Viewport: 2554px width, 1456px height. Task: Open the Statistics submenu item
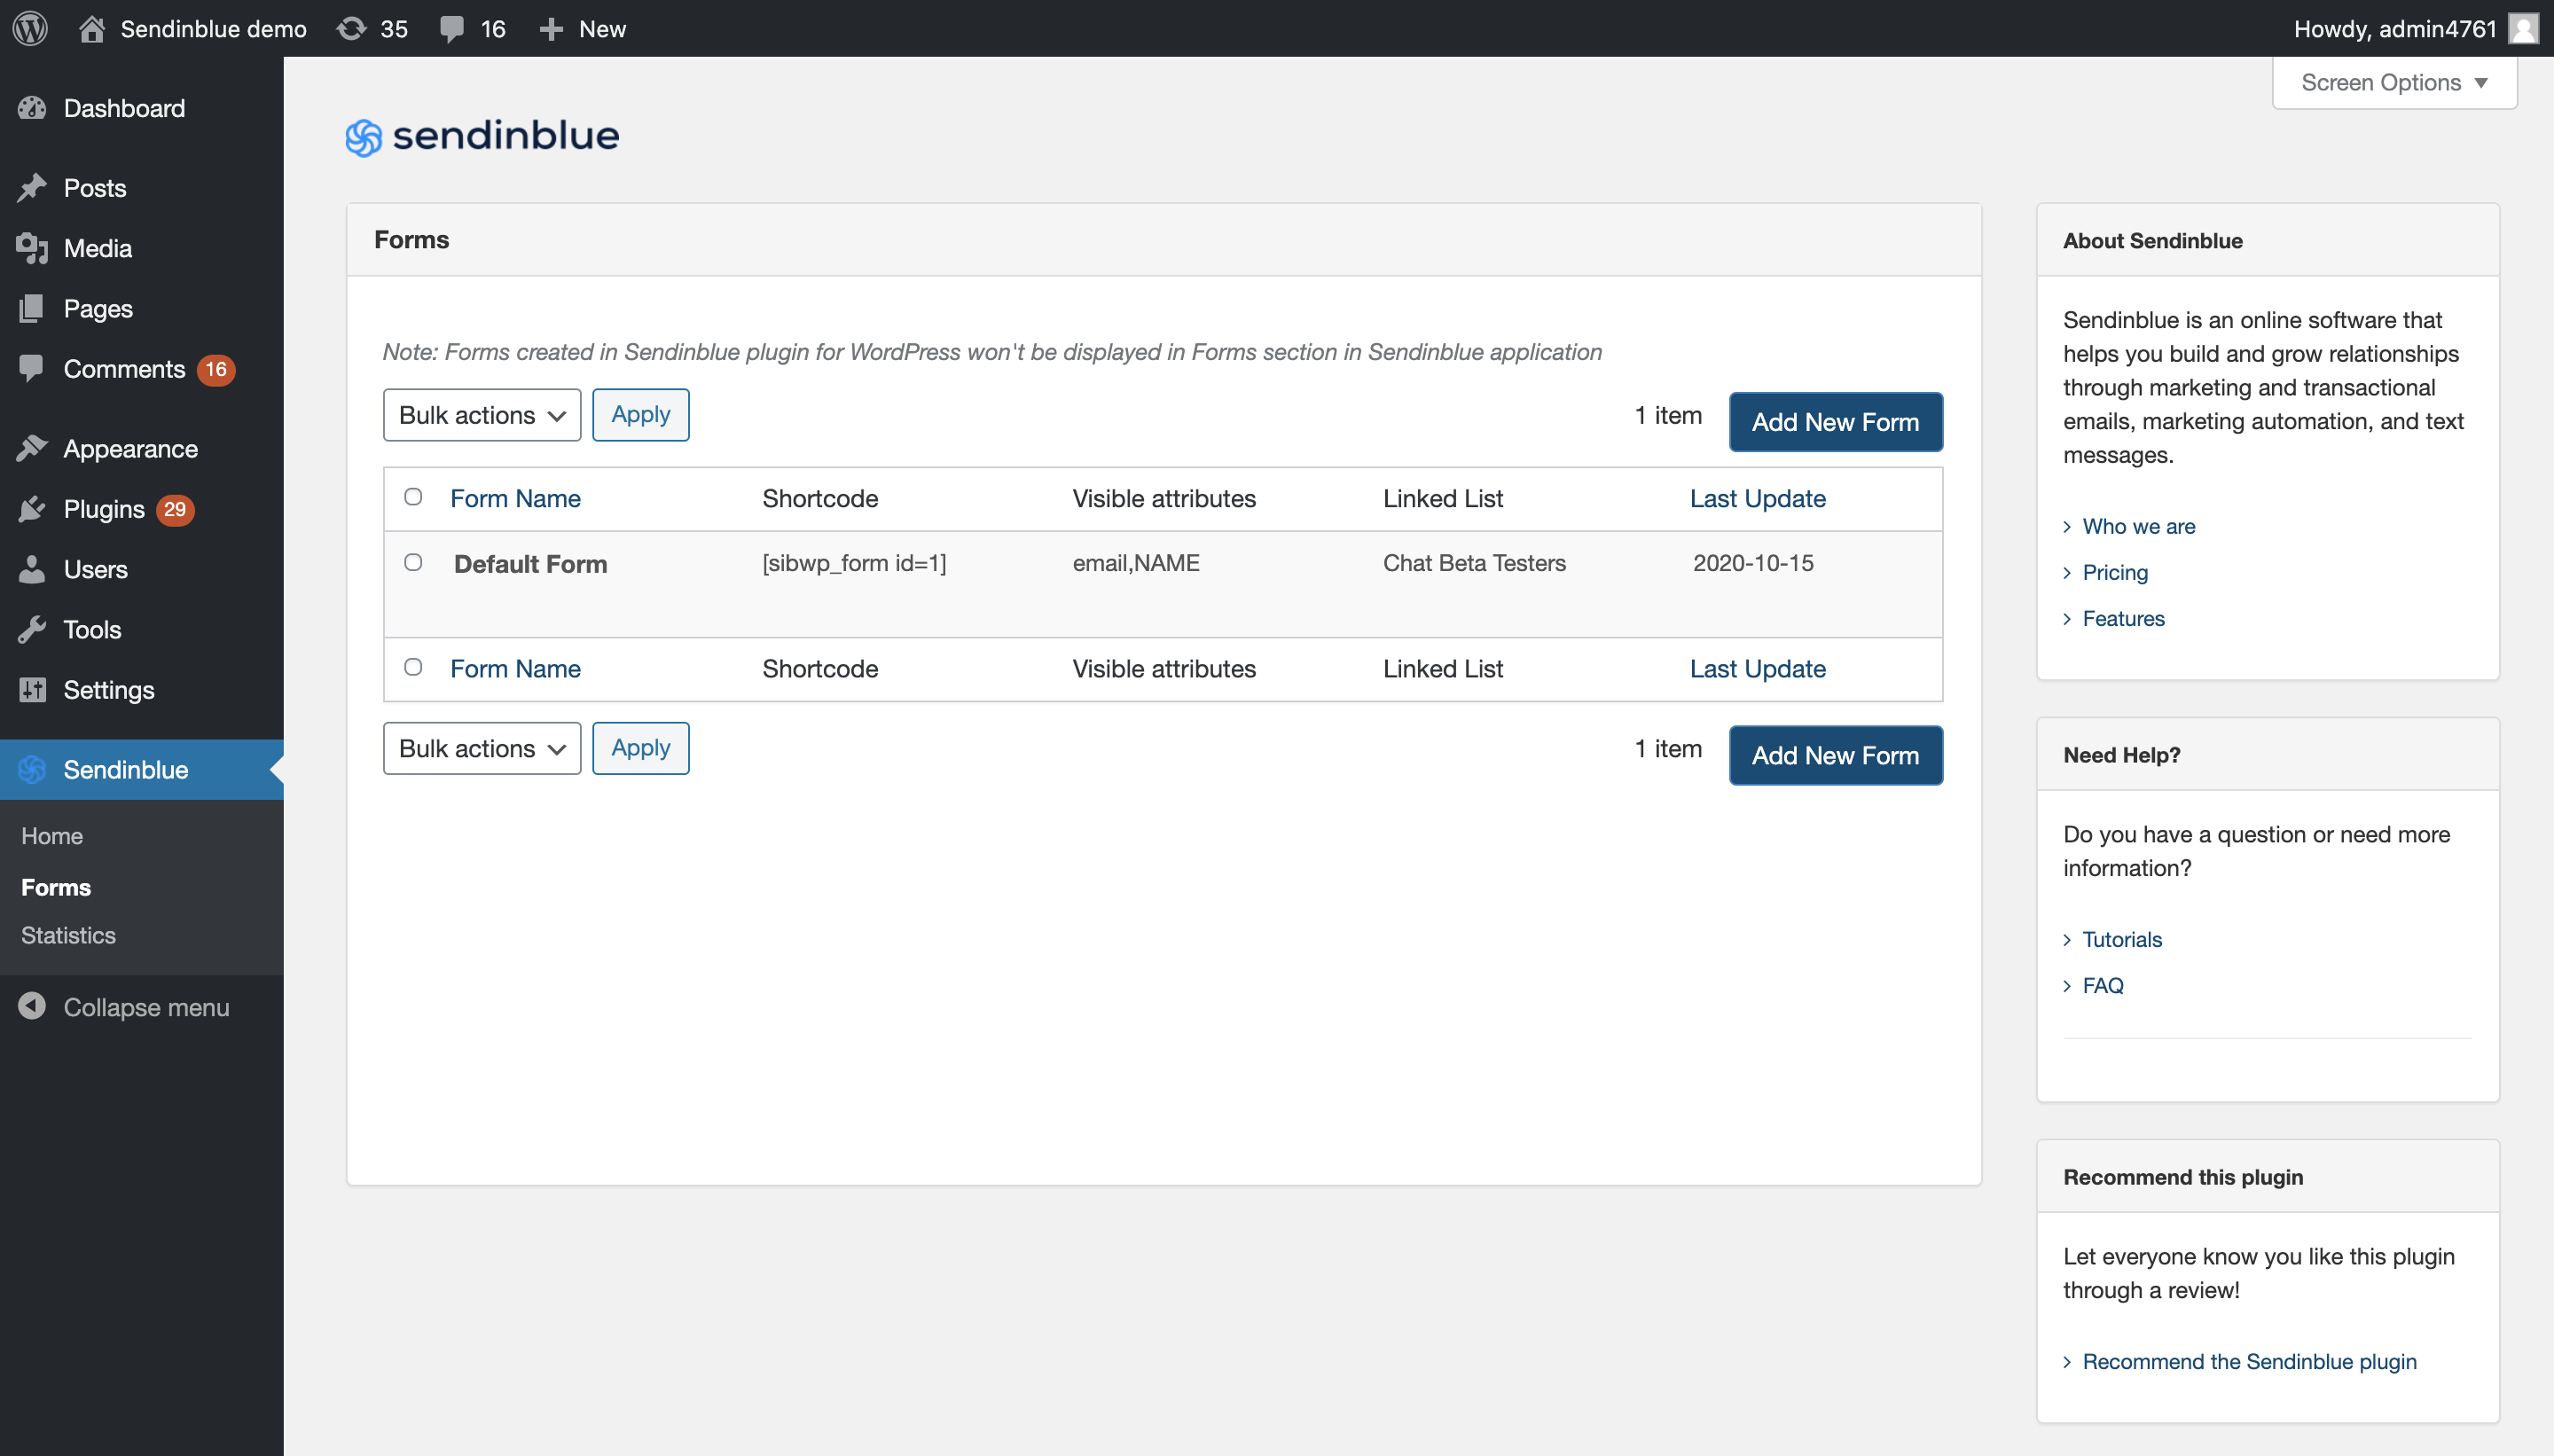pos(68,935)
